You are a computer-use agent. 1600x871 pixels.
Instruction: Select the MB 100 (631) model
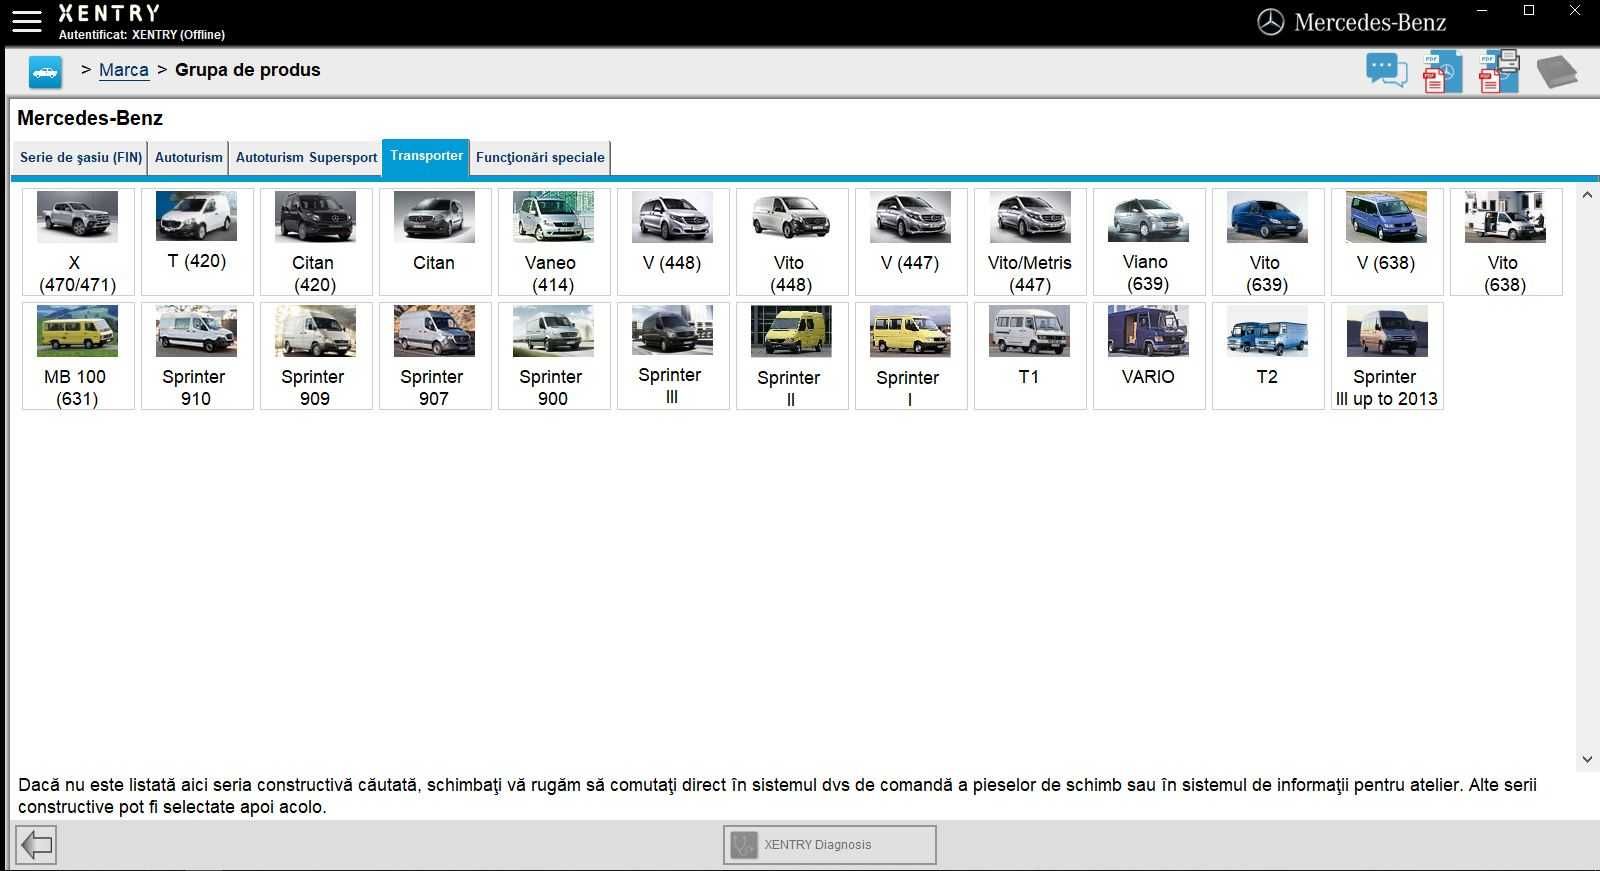coord(78,356)
